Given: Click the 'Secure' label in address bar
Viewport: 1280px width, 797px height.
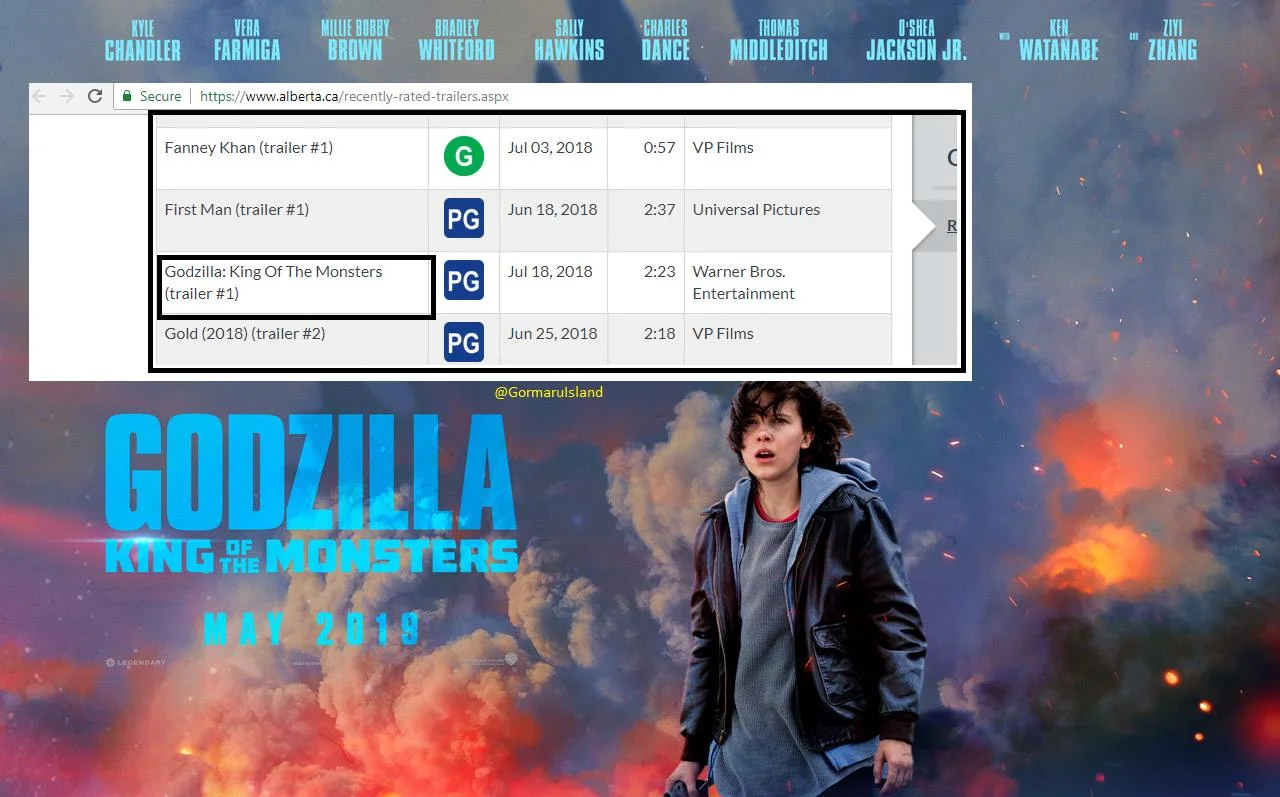Looking at the screenshot, I should (160, 97).
